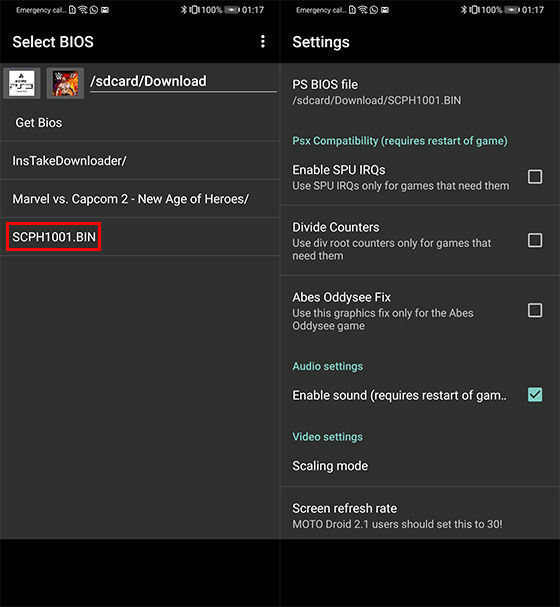Screen dimensions: 560x607
Task: Select the SCPH1001.BIN file
Action: [x=54, y=237]
